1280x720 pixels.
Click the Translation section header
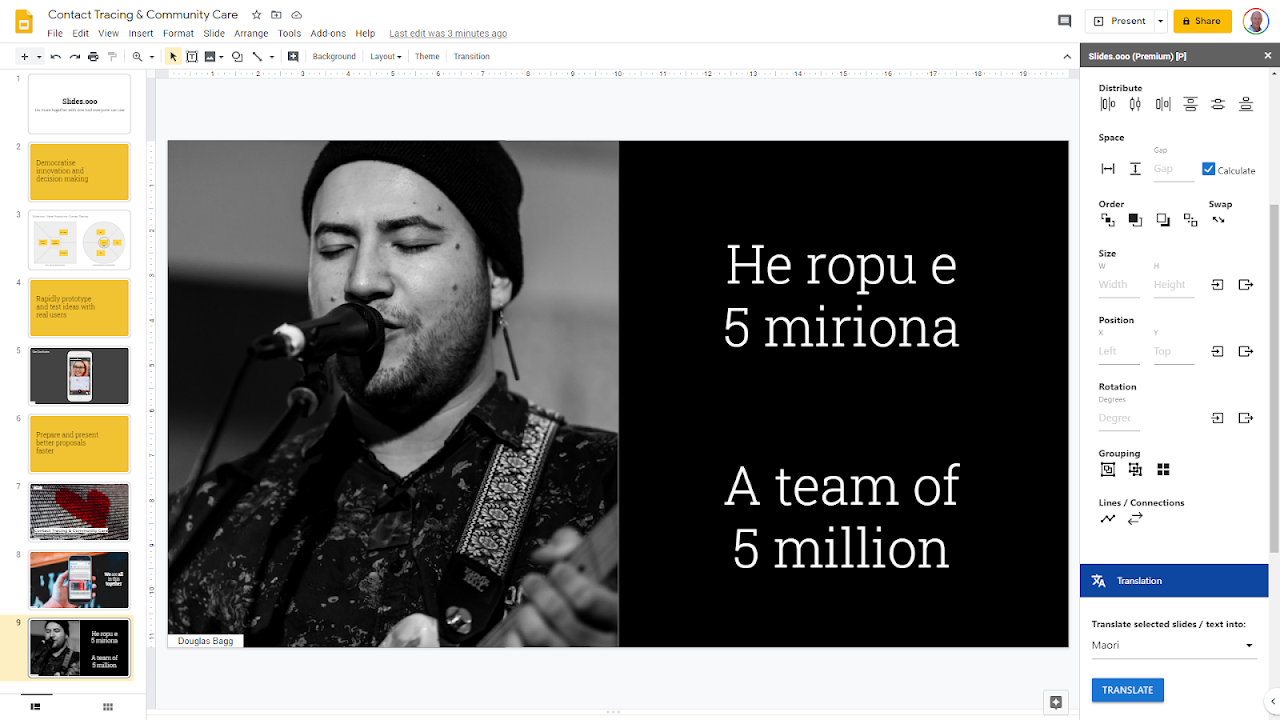click(1174, 580)
